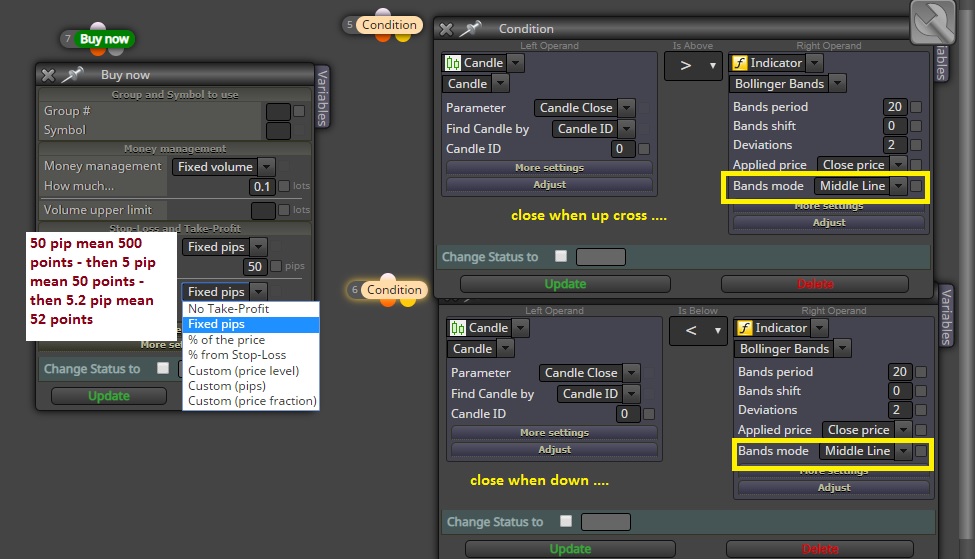Open upper Bollinger Bands indicator dropdown
This screenshot has height=559, width=975.
click(787, 84)
